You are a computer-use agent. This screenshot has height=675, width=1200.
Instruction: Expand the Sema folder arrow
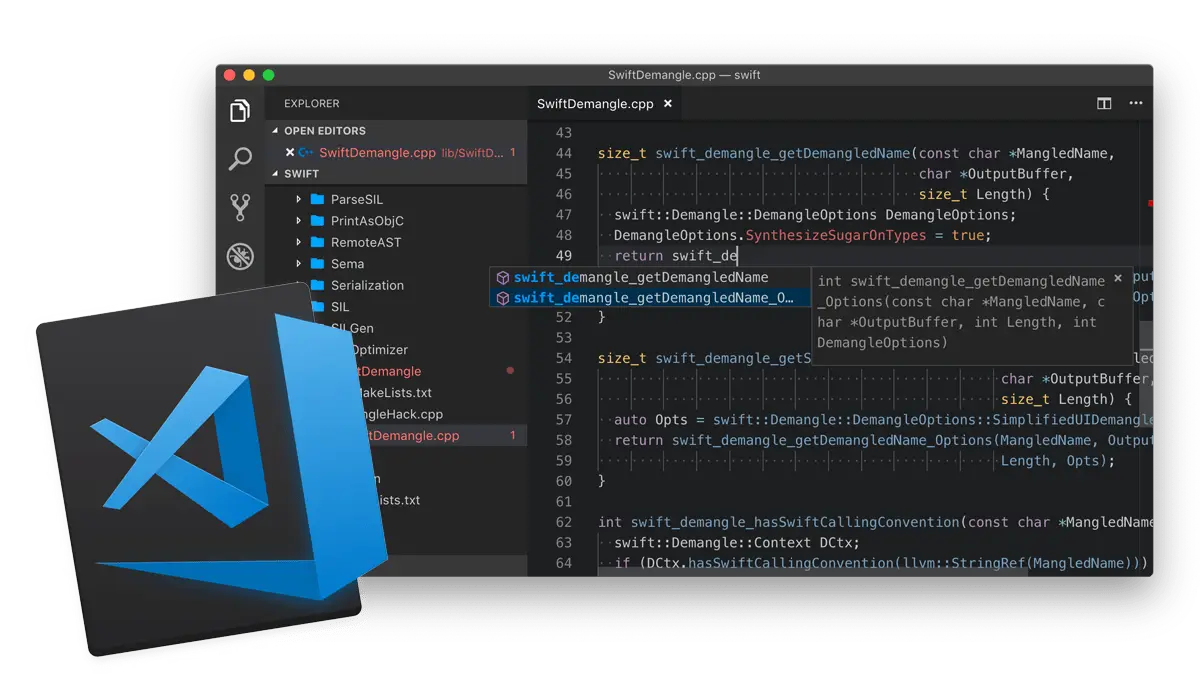(298, 264)
